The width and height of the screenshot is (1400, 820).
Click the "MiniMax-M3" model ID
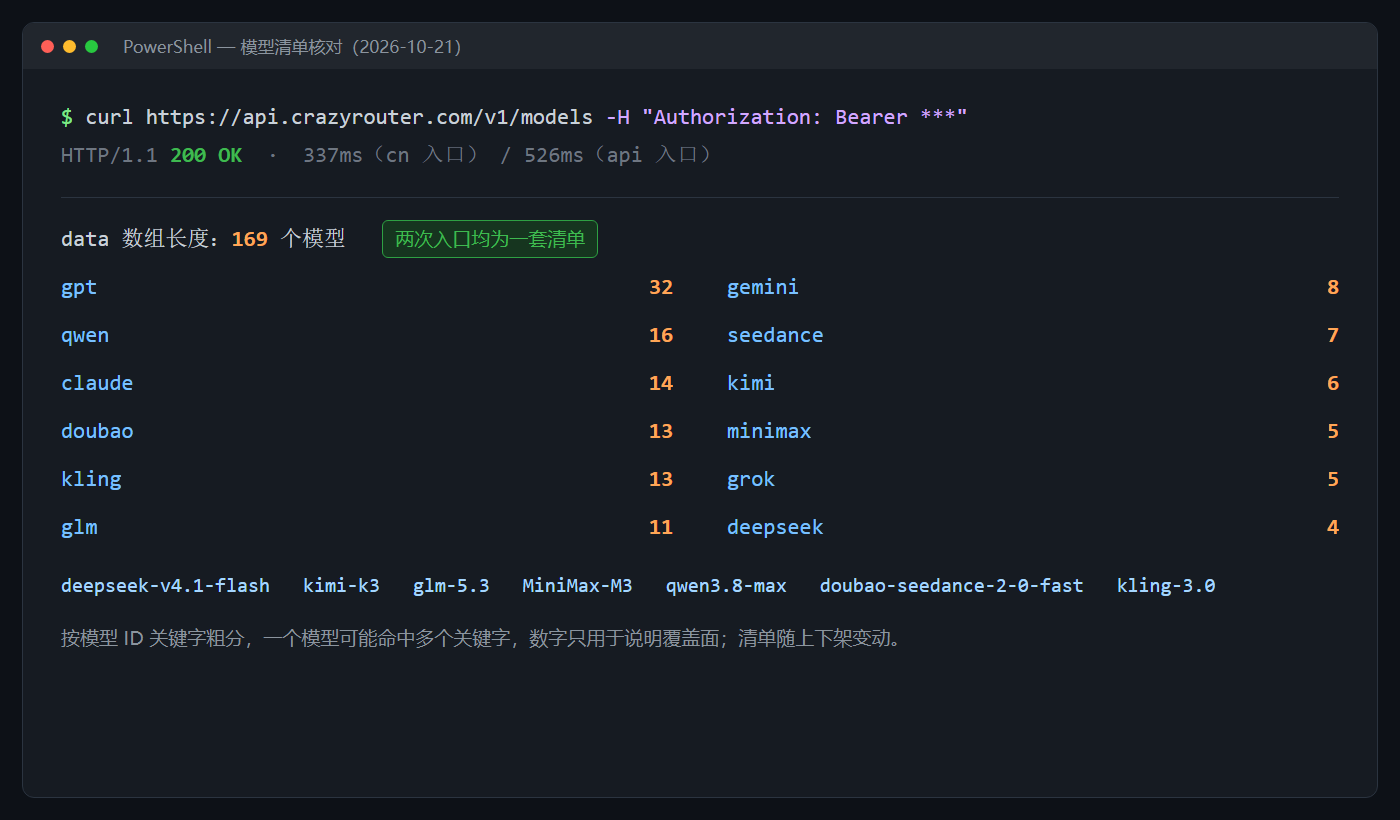click(x=577, y=586)
